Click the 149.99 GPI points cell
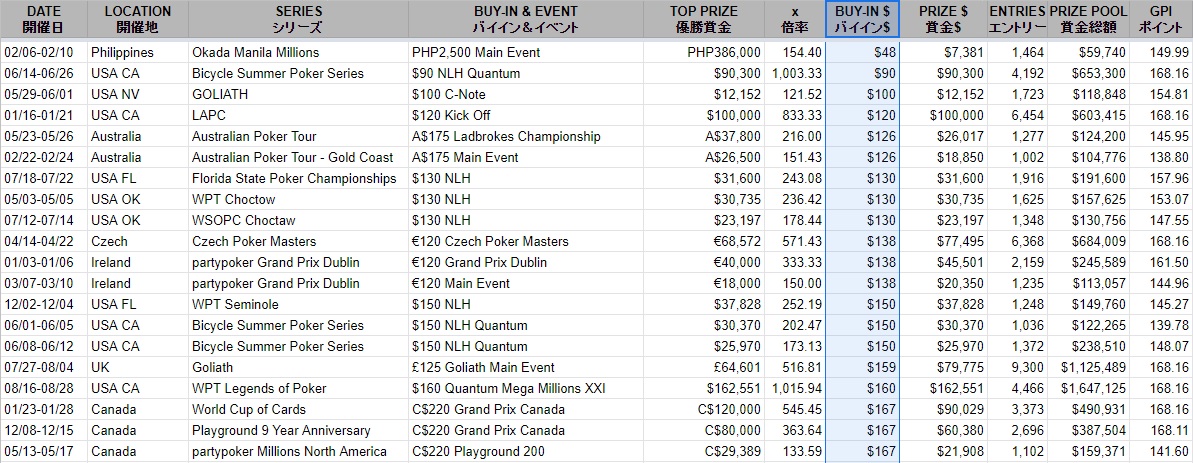 [1161, 52]
